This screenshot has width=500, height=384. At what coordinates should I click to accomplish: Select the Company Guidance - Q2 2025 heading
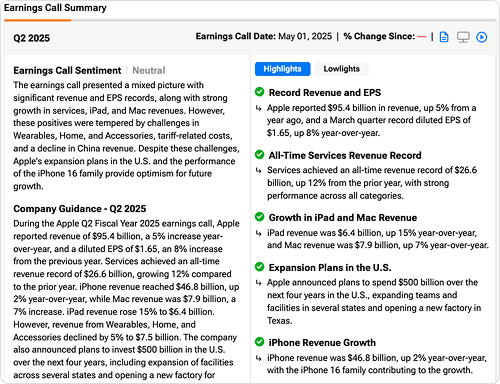(x=80, y=209)
